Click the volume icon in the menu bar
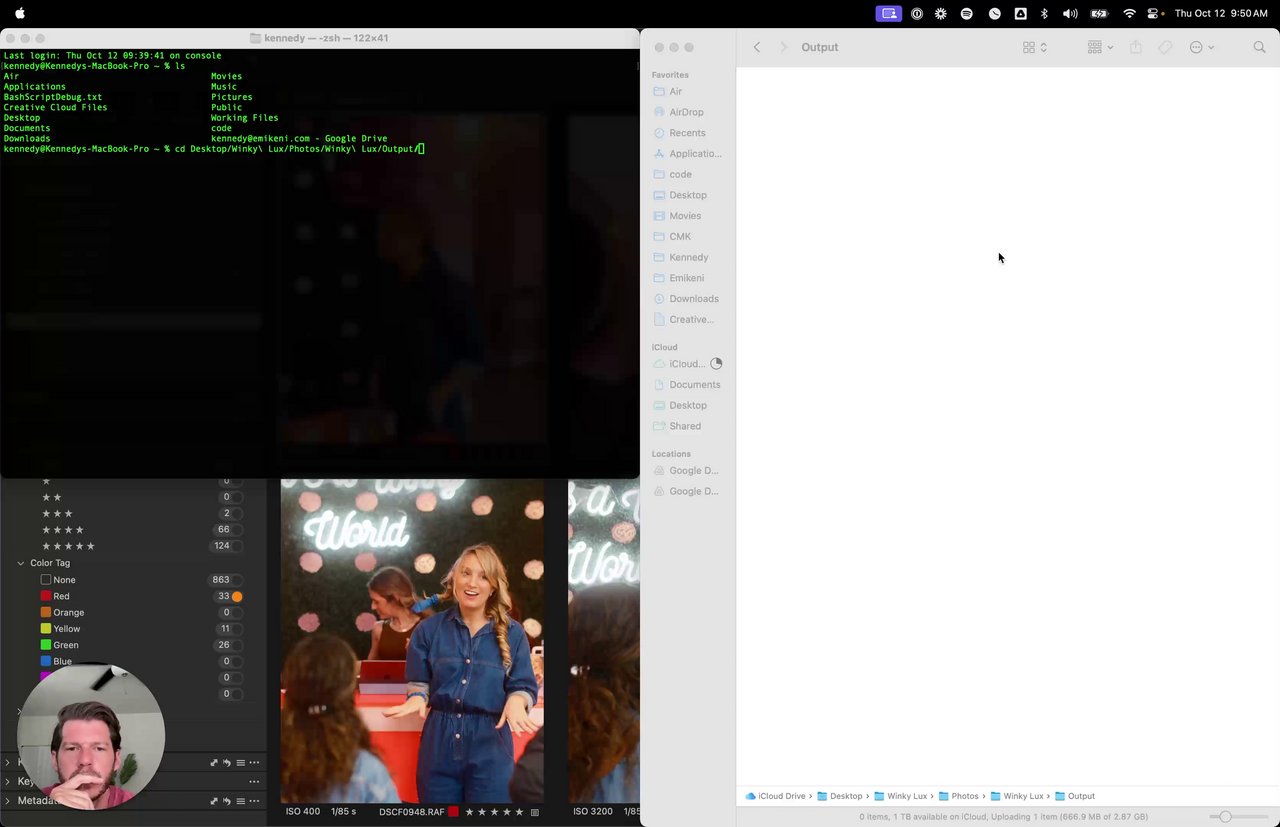The width and height of the screenshot is (1280, 827). tap(1070, 14)
